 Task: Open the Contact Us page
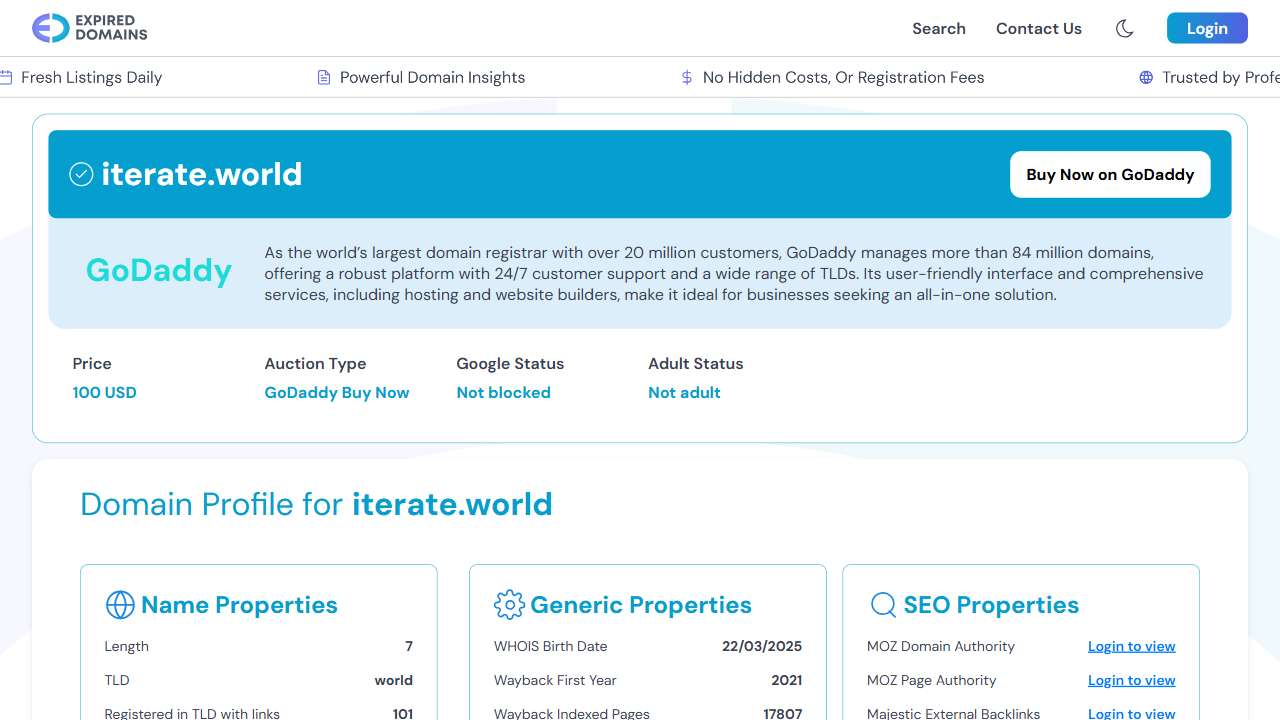[1039, 29]
